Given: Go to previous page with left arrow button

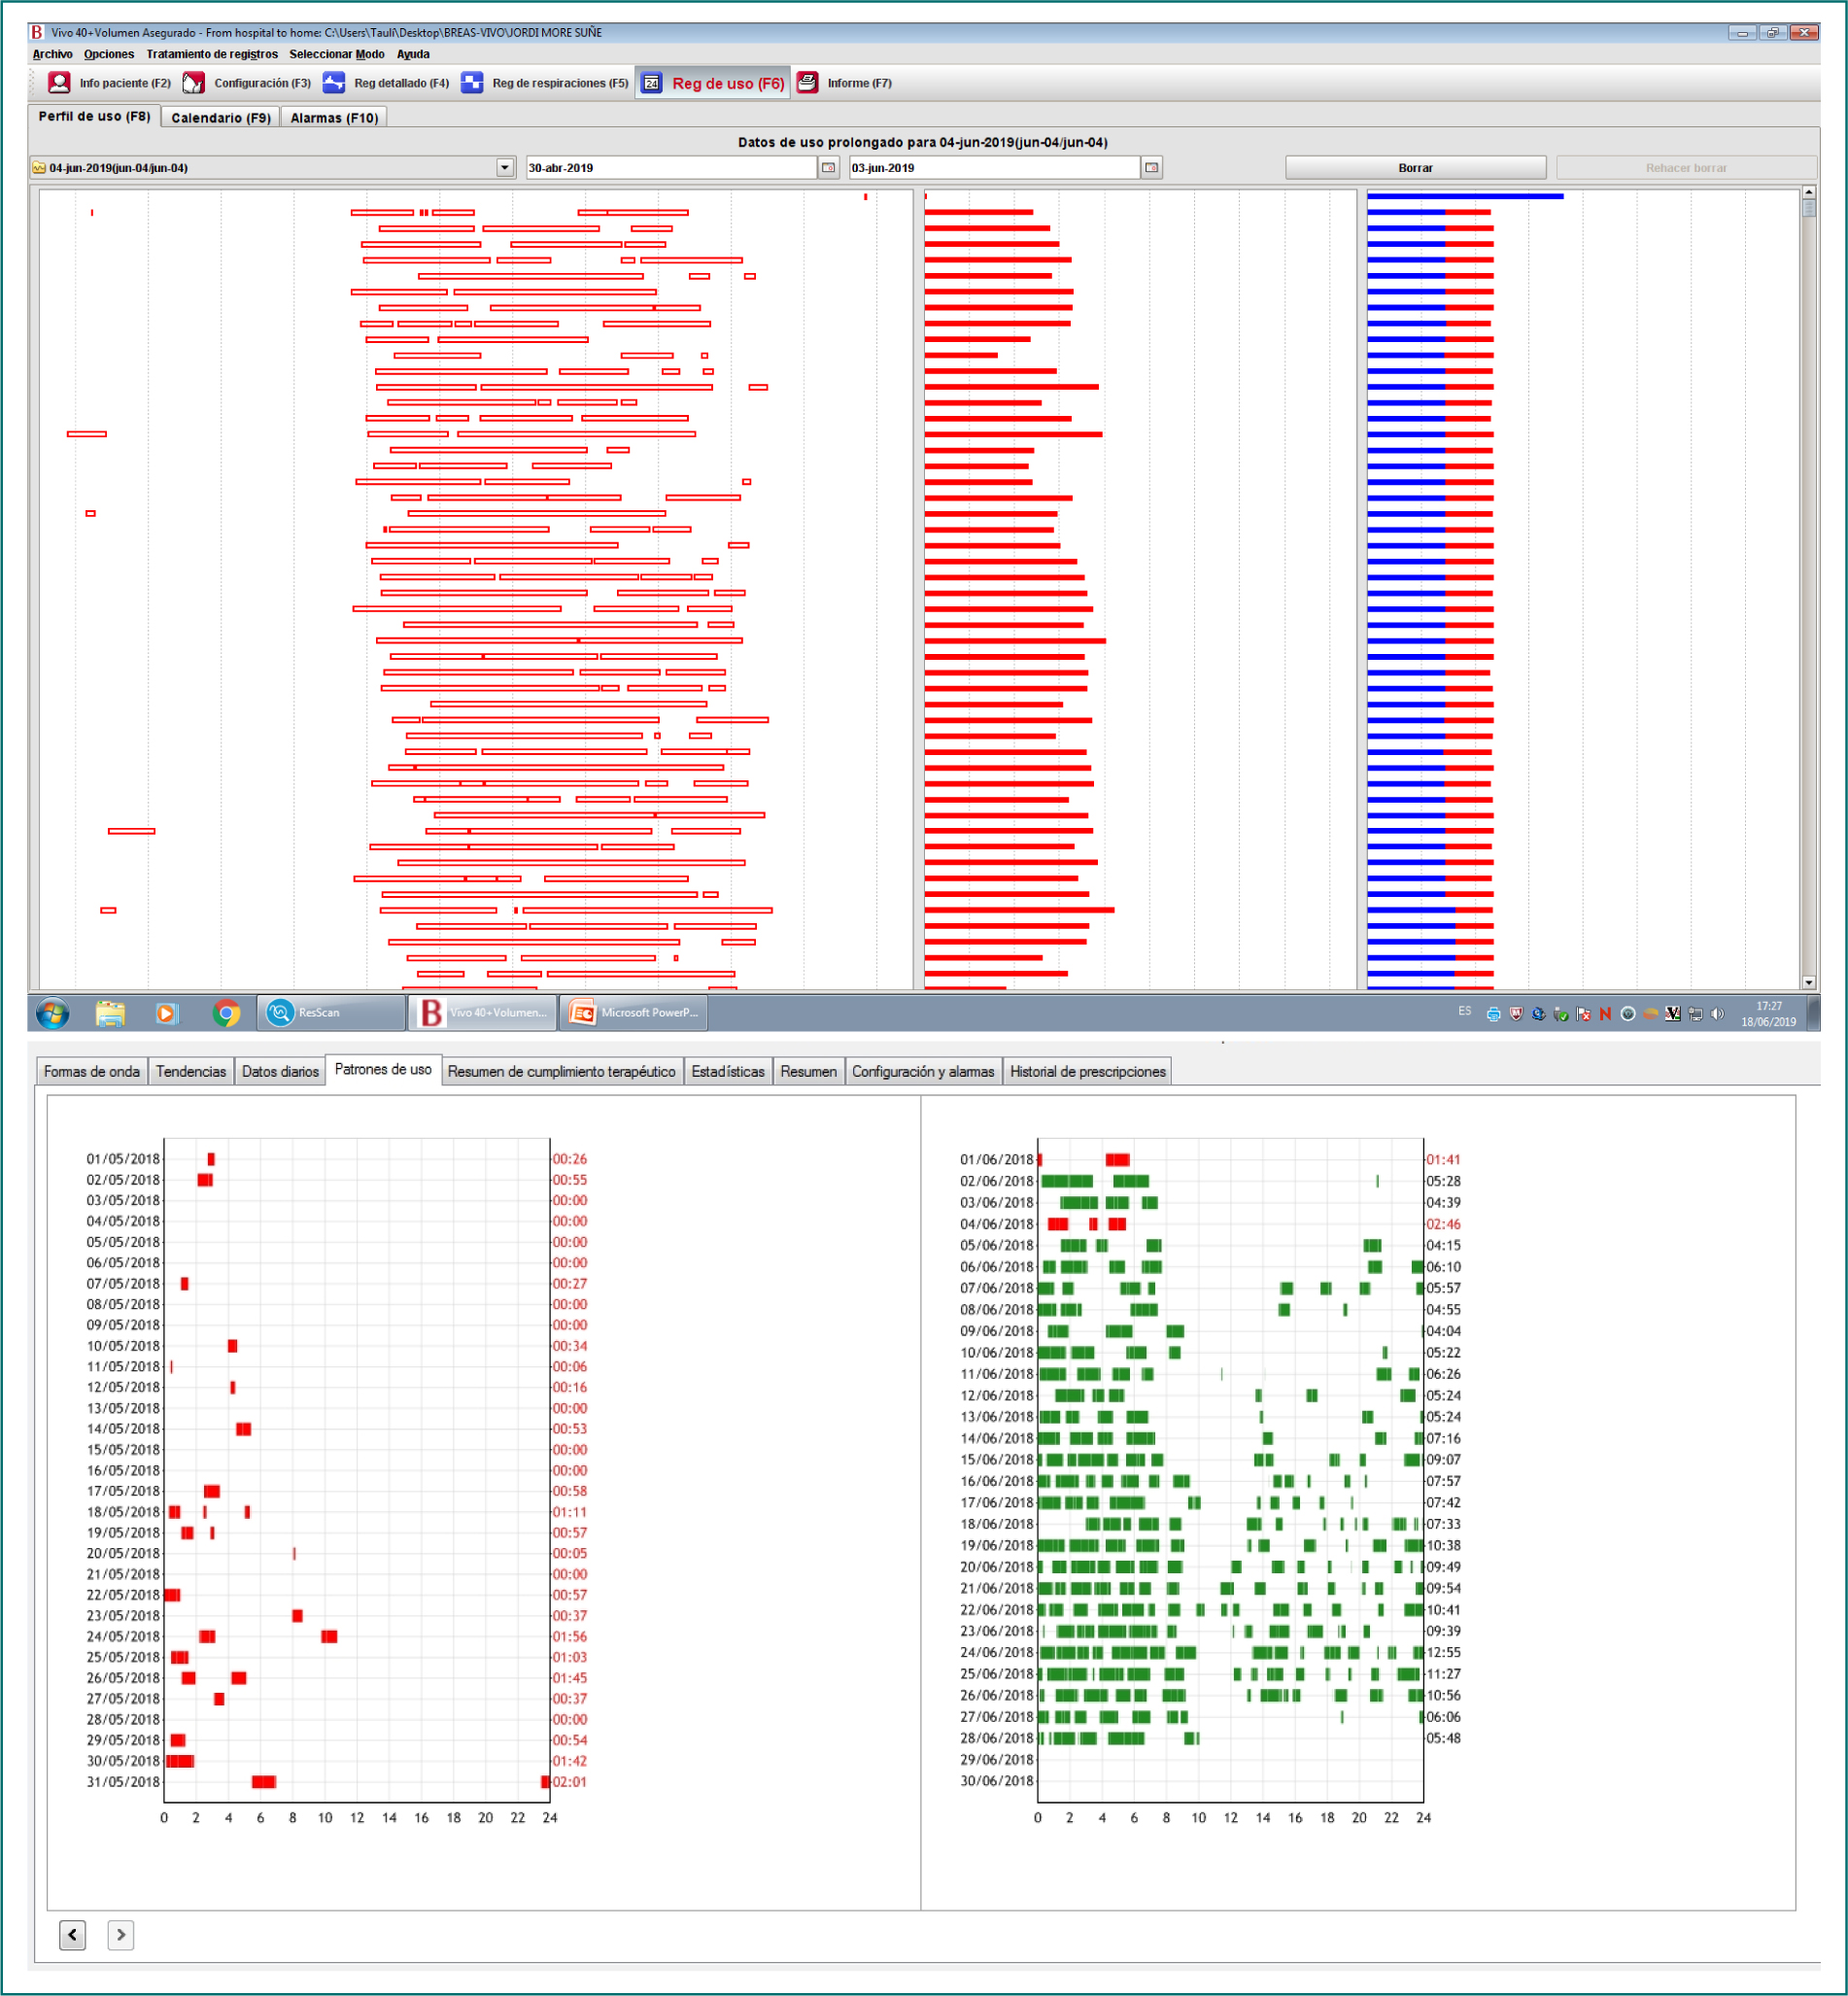Looking at the screenshot, I should pos(72,1935).
